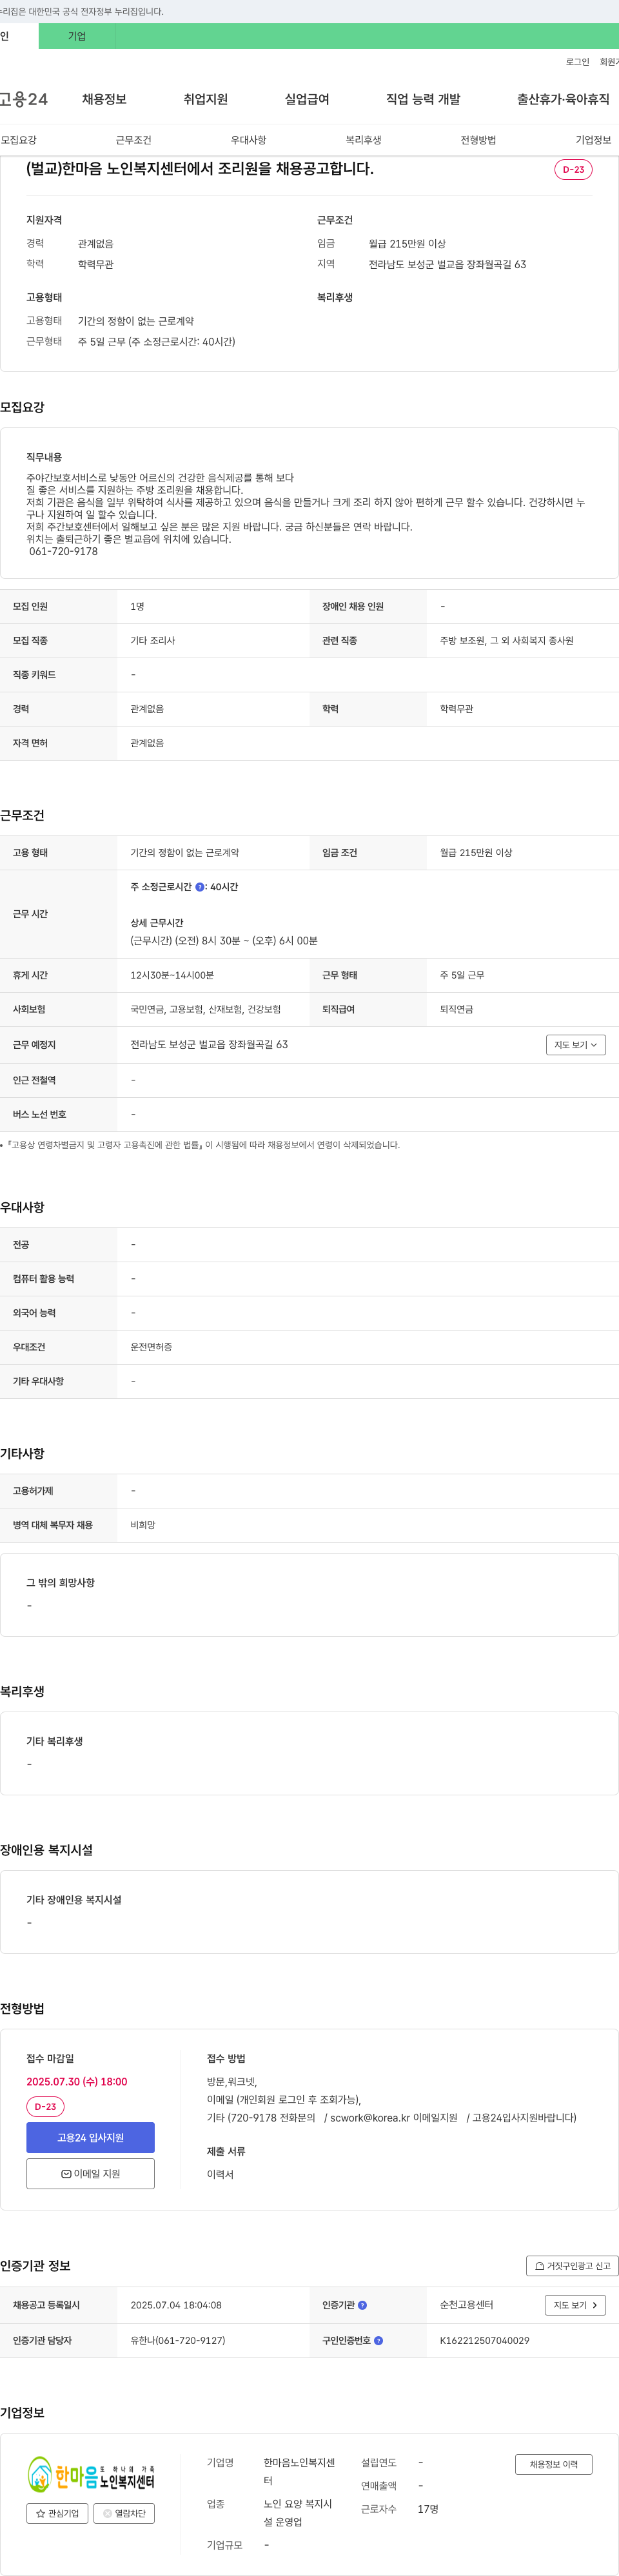The image size is (619, 2576).
Task: Click the 12시30분~14시00분 break time value
Action: (x=172, y=975)
